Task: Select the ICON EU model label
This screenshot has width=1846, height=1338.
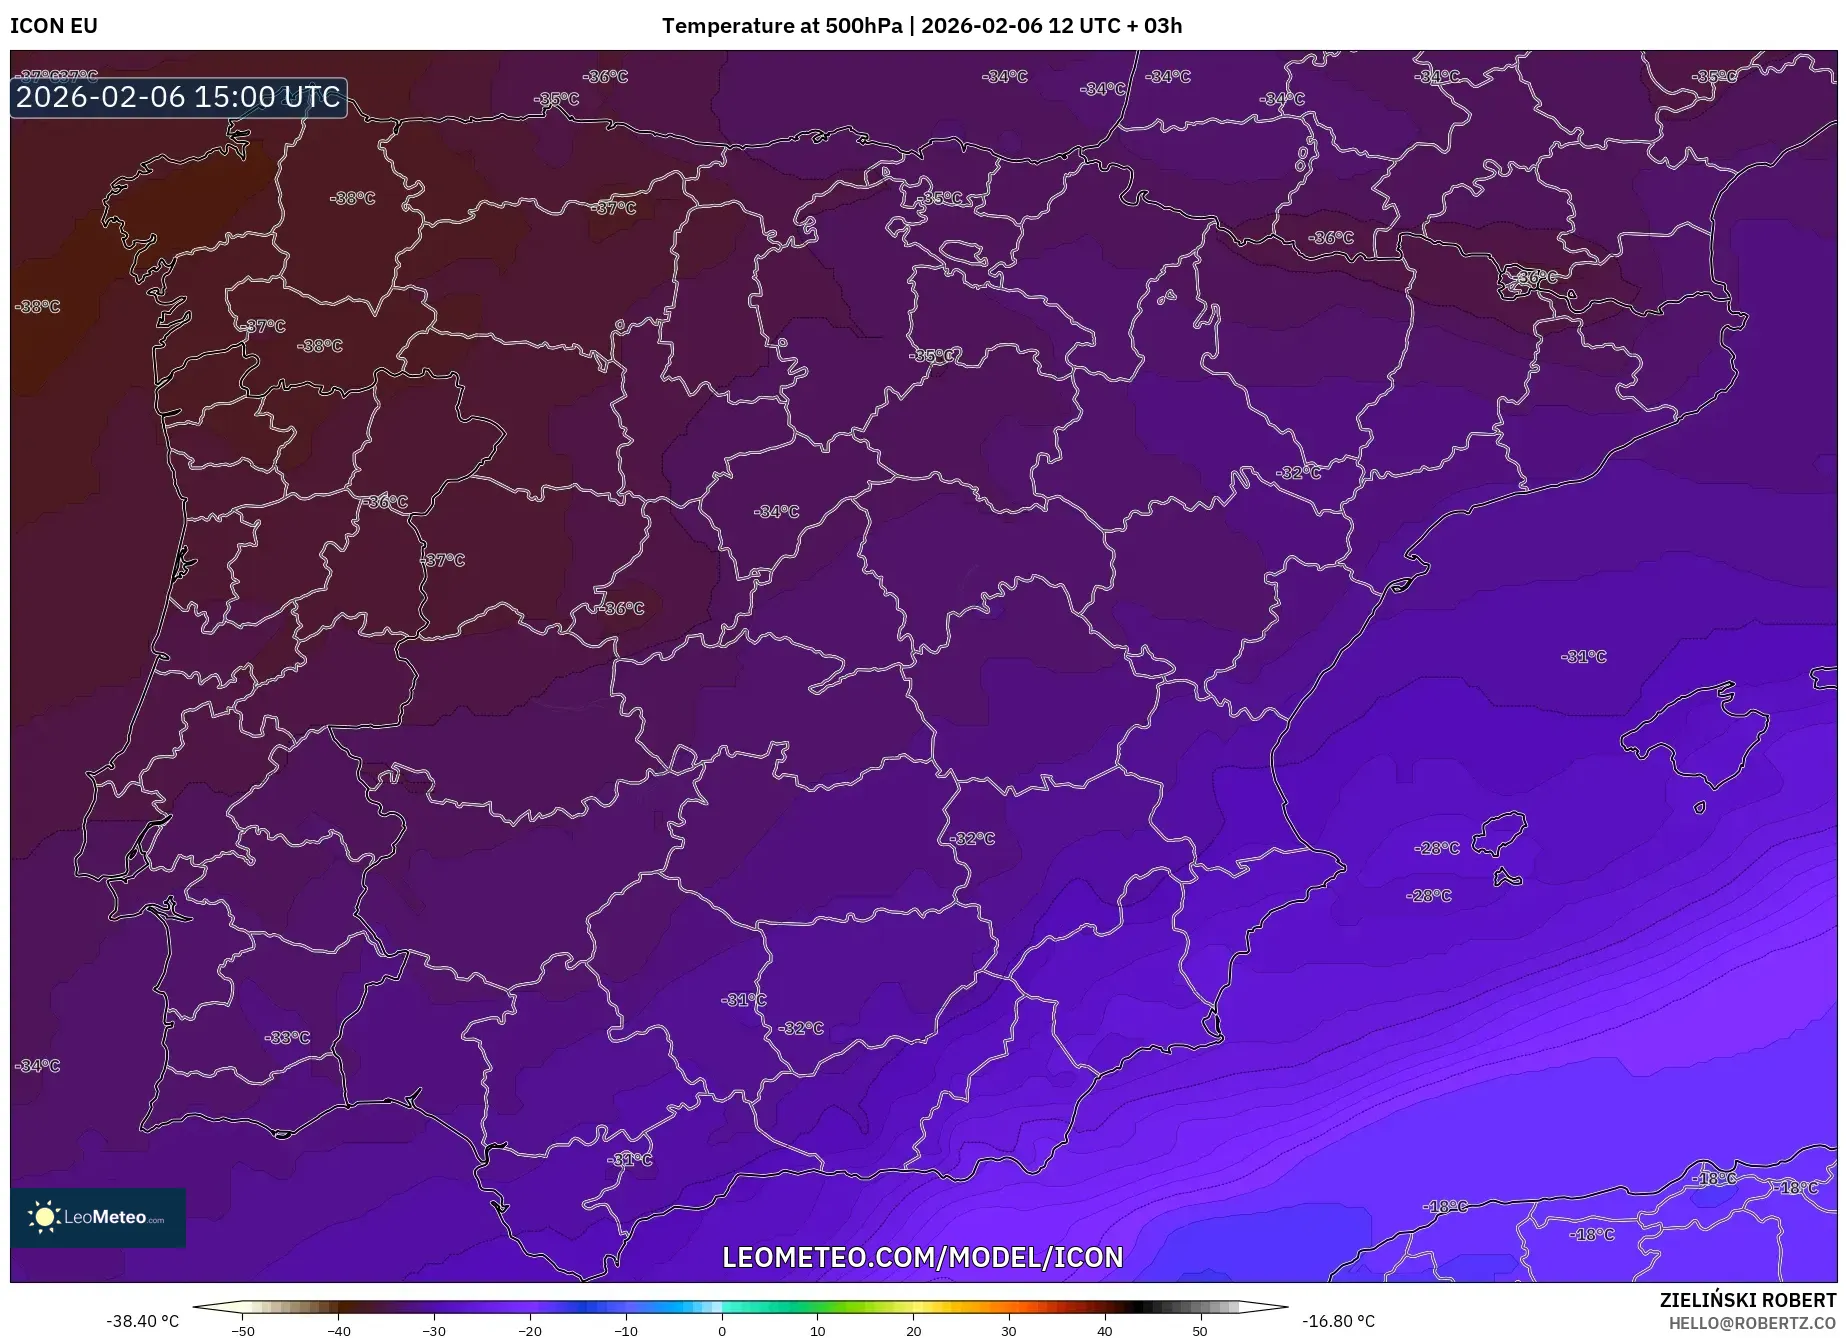Action: click(x=54, y=26)
